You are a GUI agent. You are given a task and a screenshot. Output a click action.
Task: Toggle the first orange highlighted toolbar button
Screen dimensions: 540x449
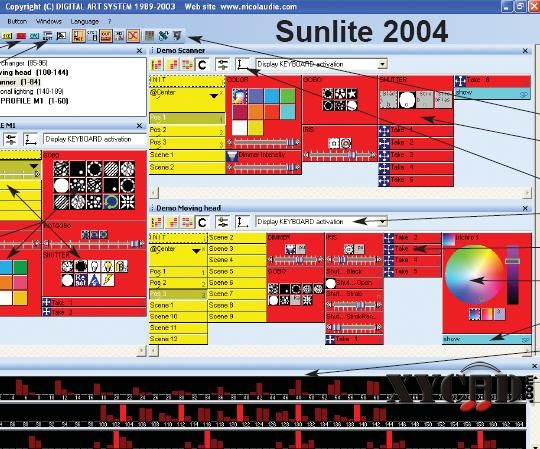79,35
